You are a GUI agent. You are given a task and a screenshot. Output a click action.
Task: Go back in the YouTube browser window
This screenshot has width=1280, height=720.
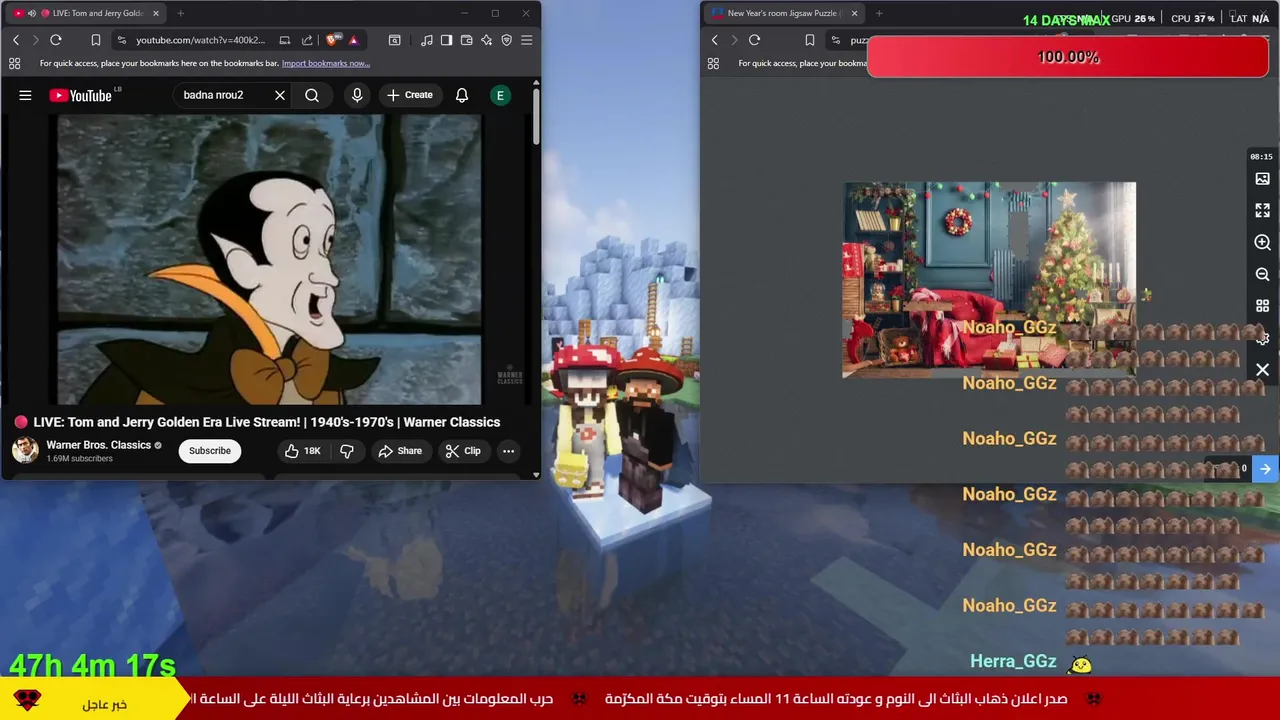tap(16, 40)
